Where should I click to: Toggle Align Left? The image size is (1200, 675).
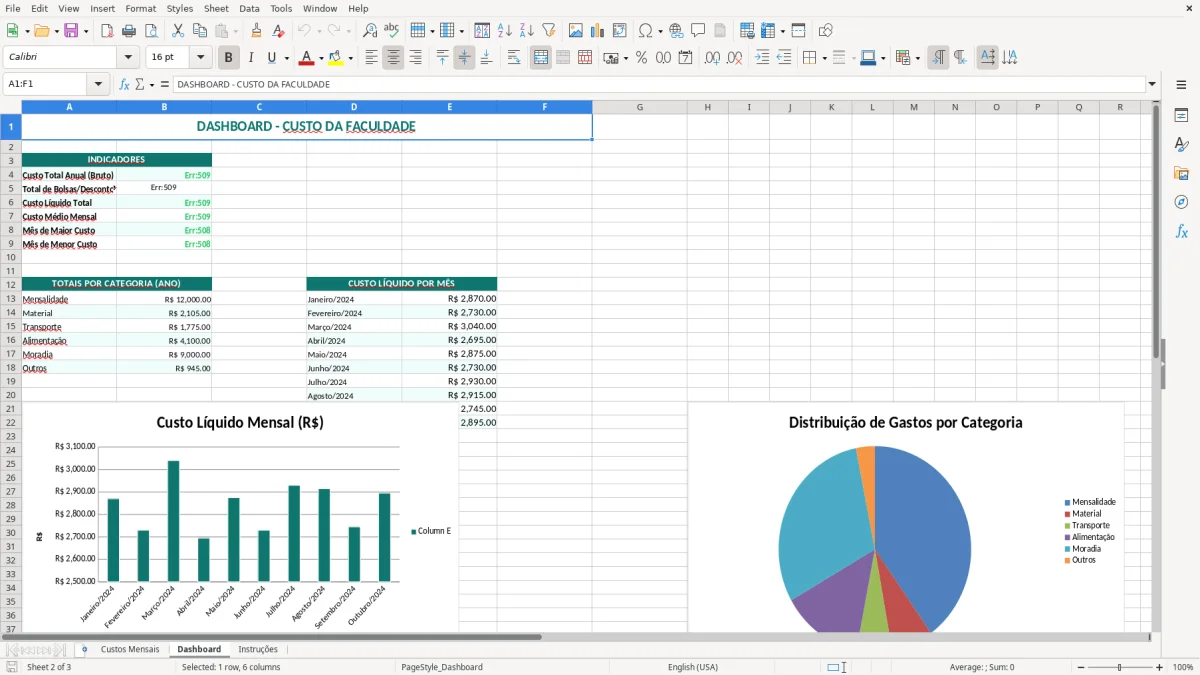(372, 58)
